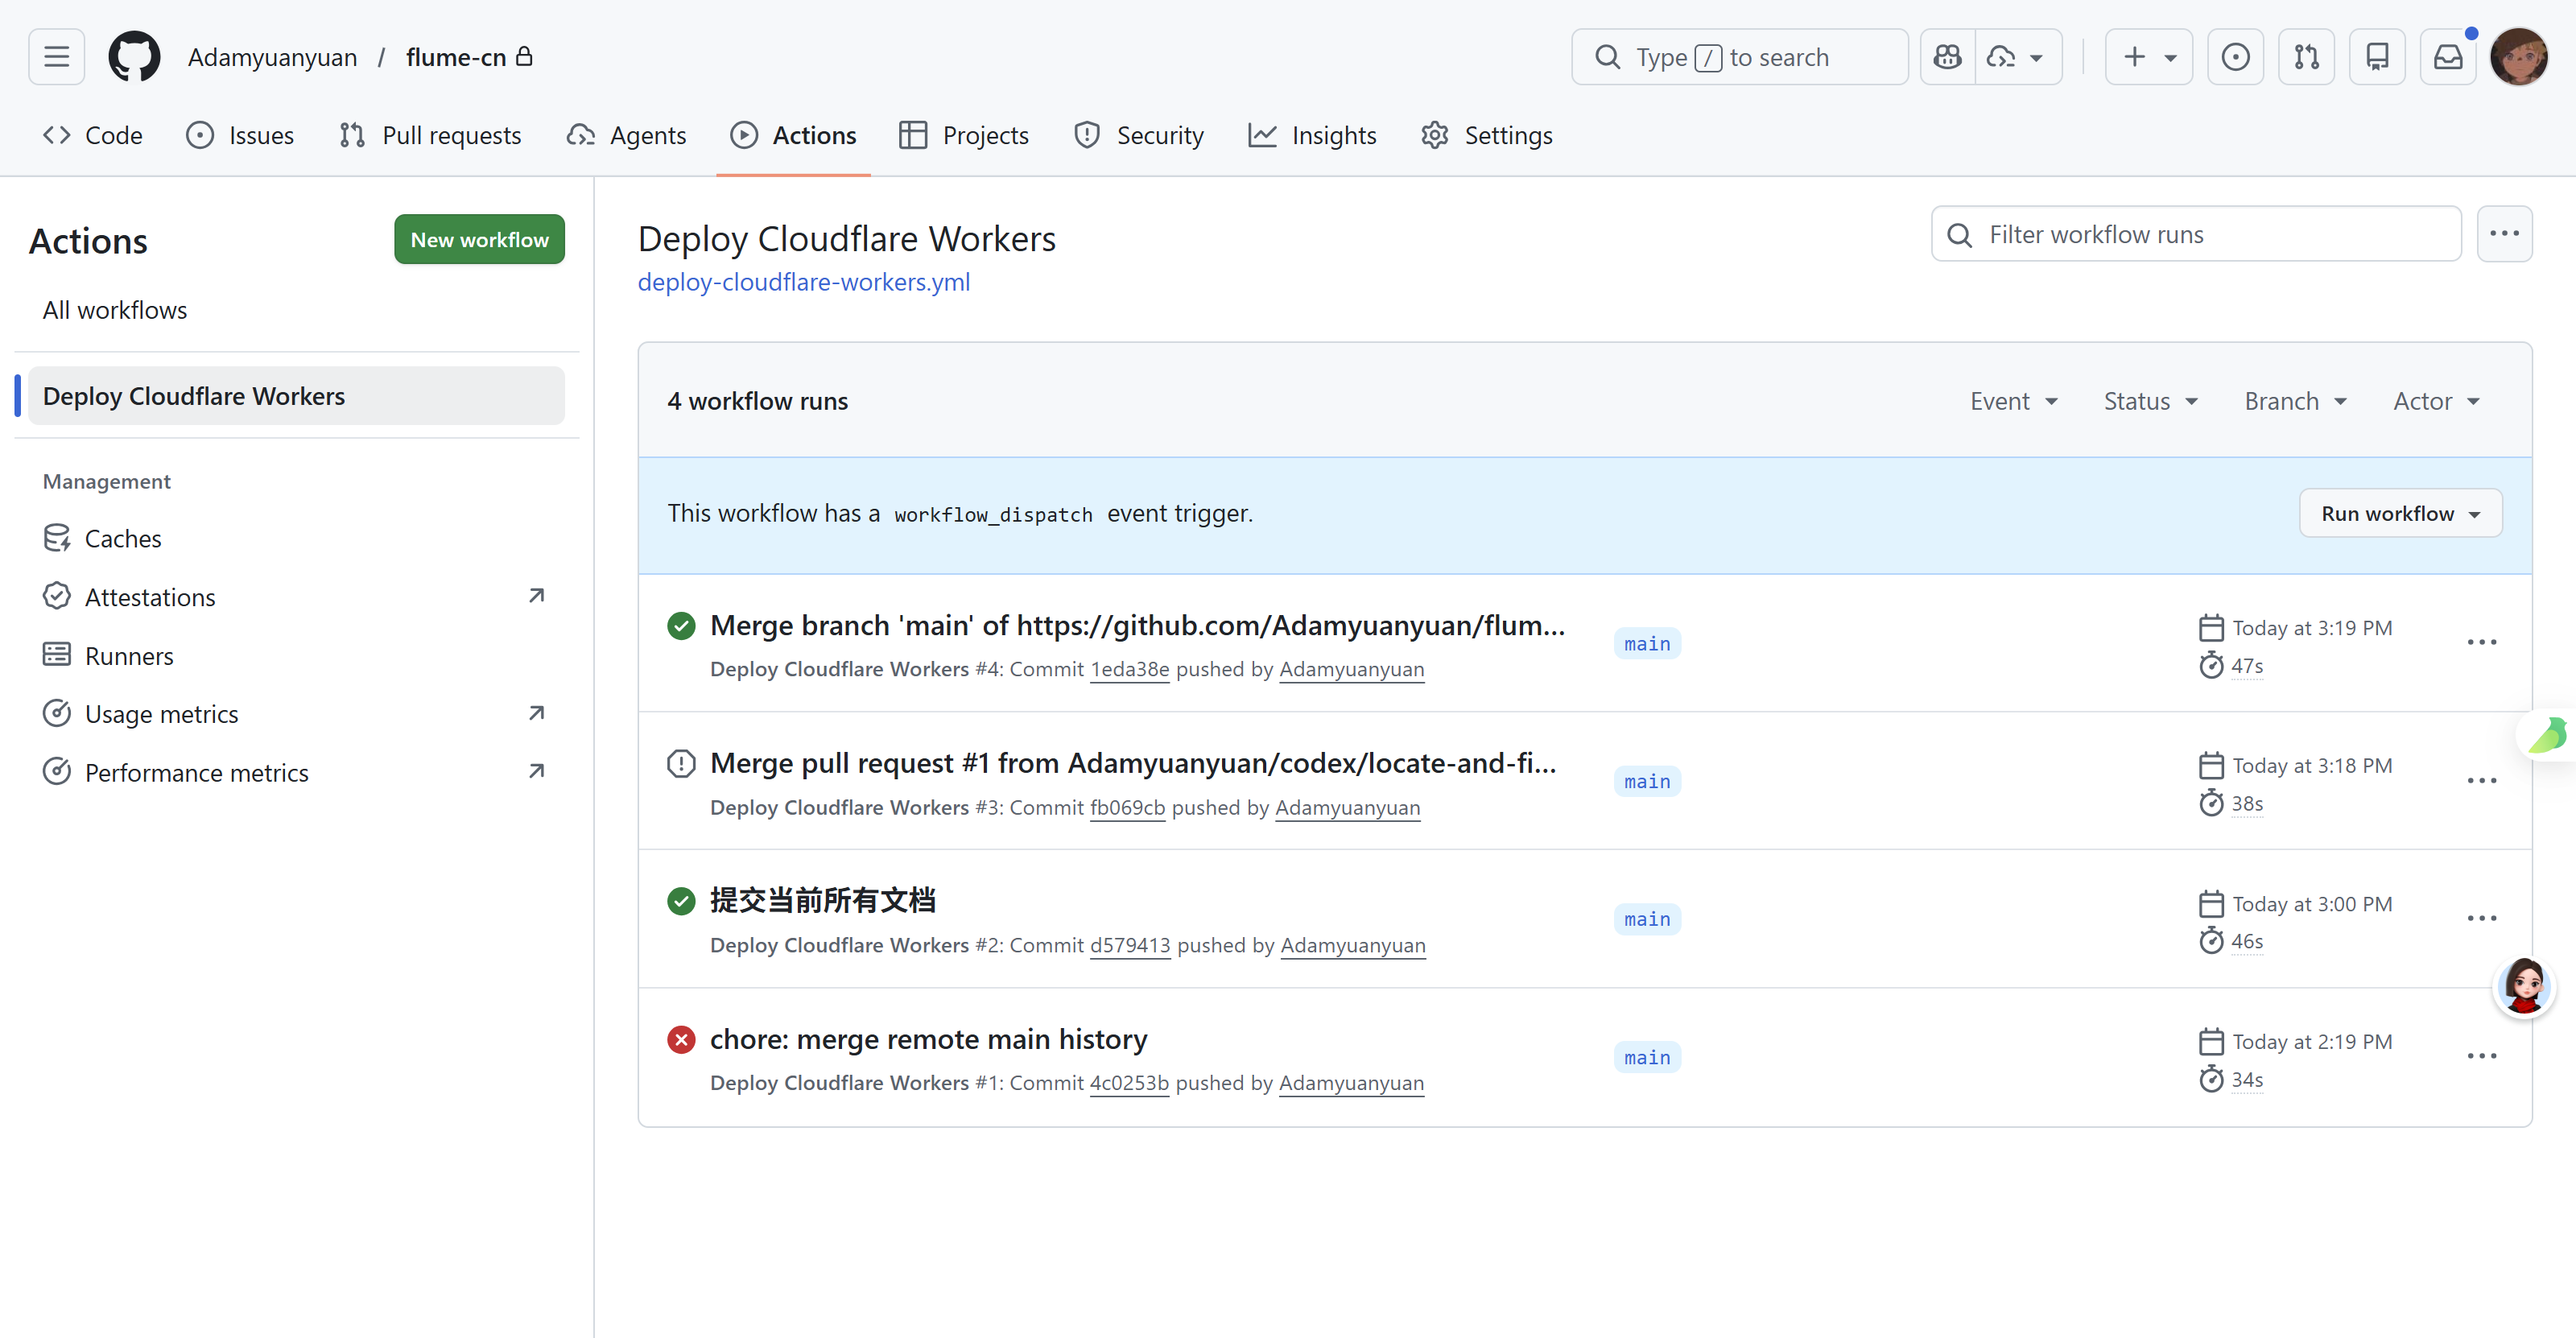2576x1338 pixels.
Task: Open commit 4c0253b link
Action: point(1129,1083)
